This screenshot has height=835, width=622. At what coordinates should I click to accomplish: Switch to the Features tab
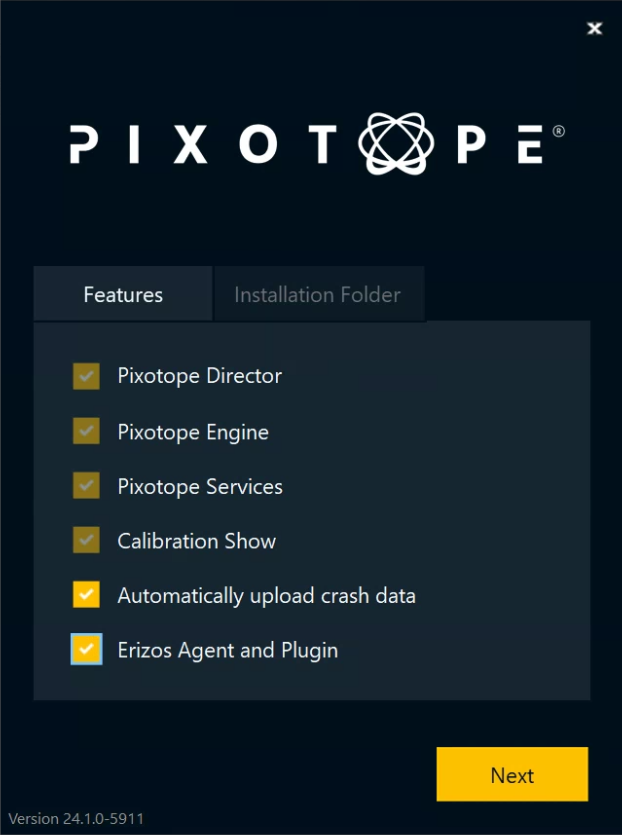[123, 295]
